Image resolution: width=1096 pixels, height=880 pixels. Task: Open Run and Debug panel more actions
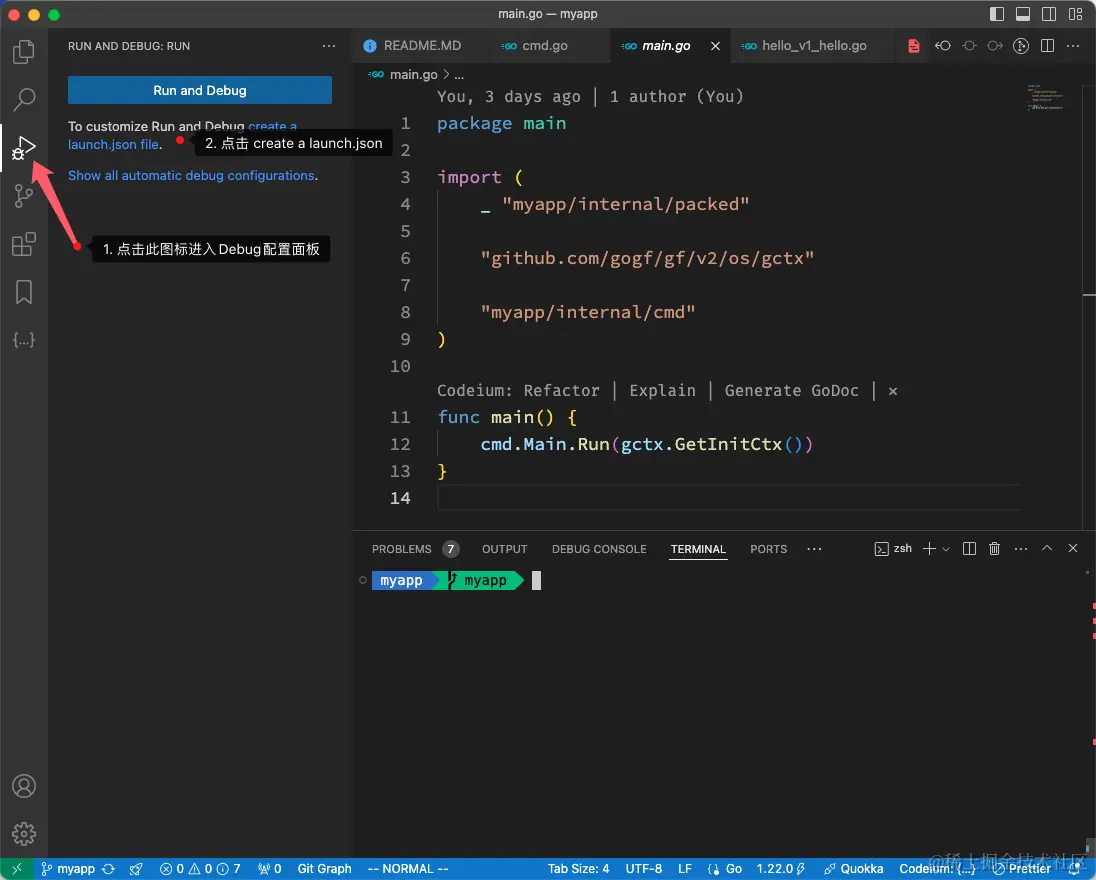pyautogui.click(x=329, y=46)
